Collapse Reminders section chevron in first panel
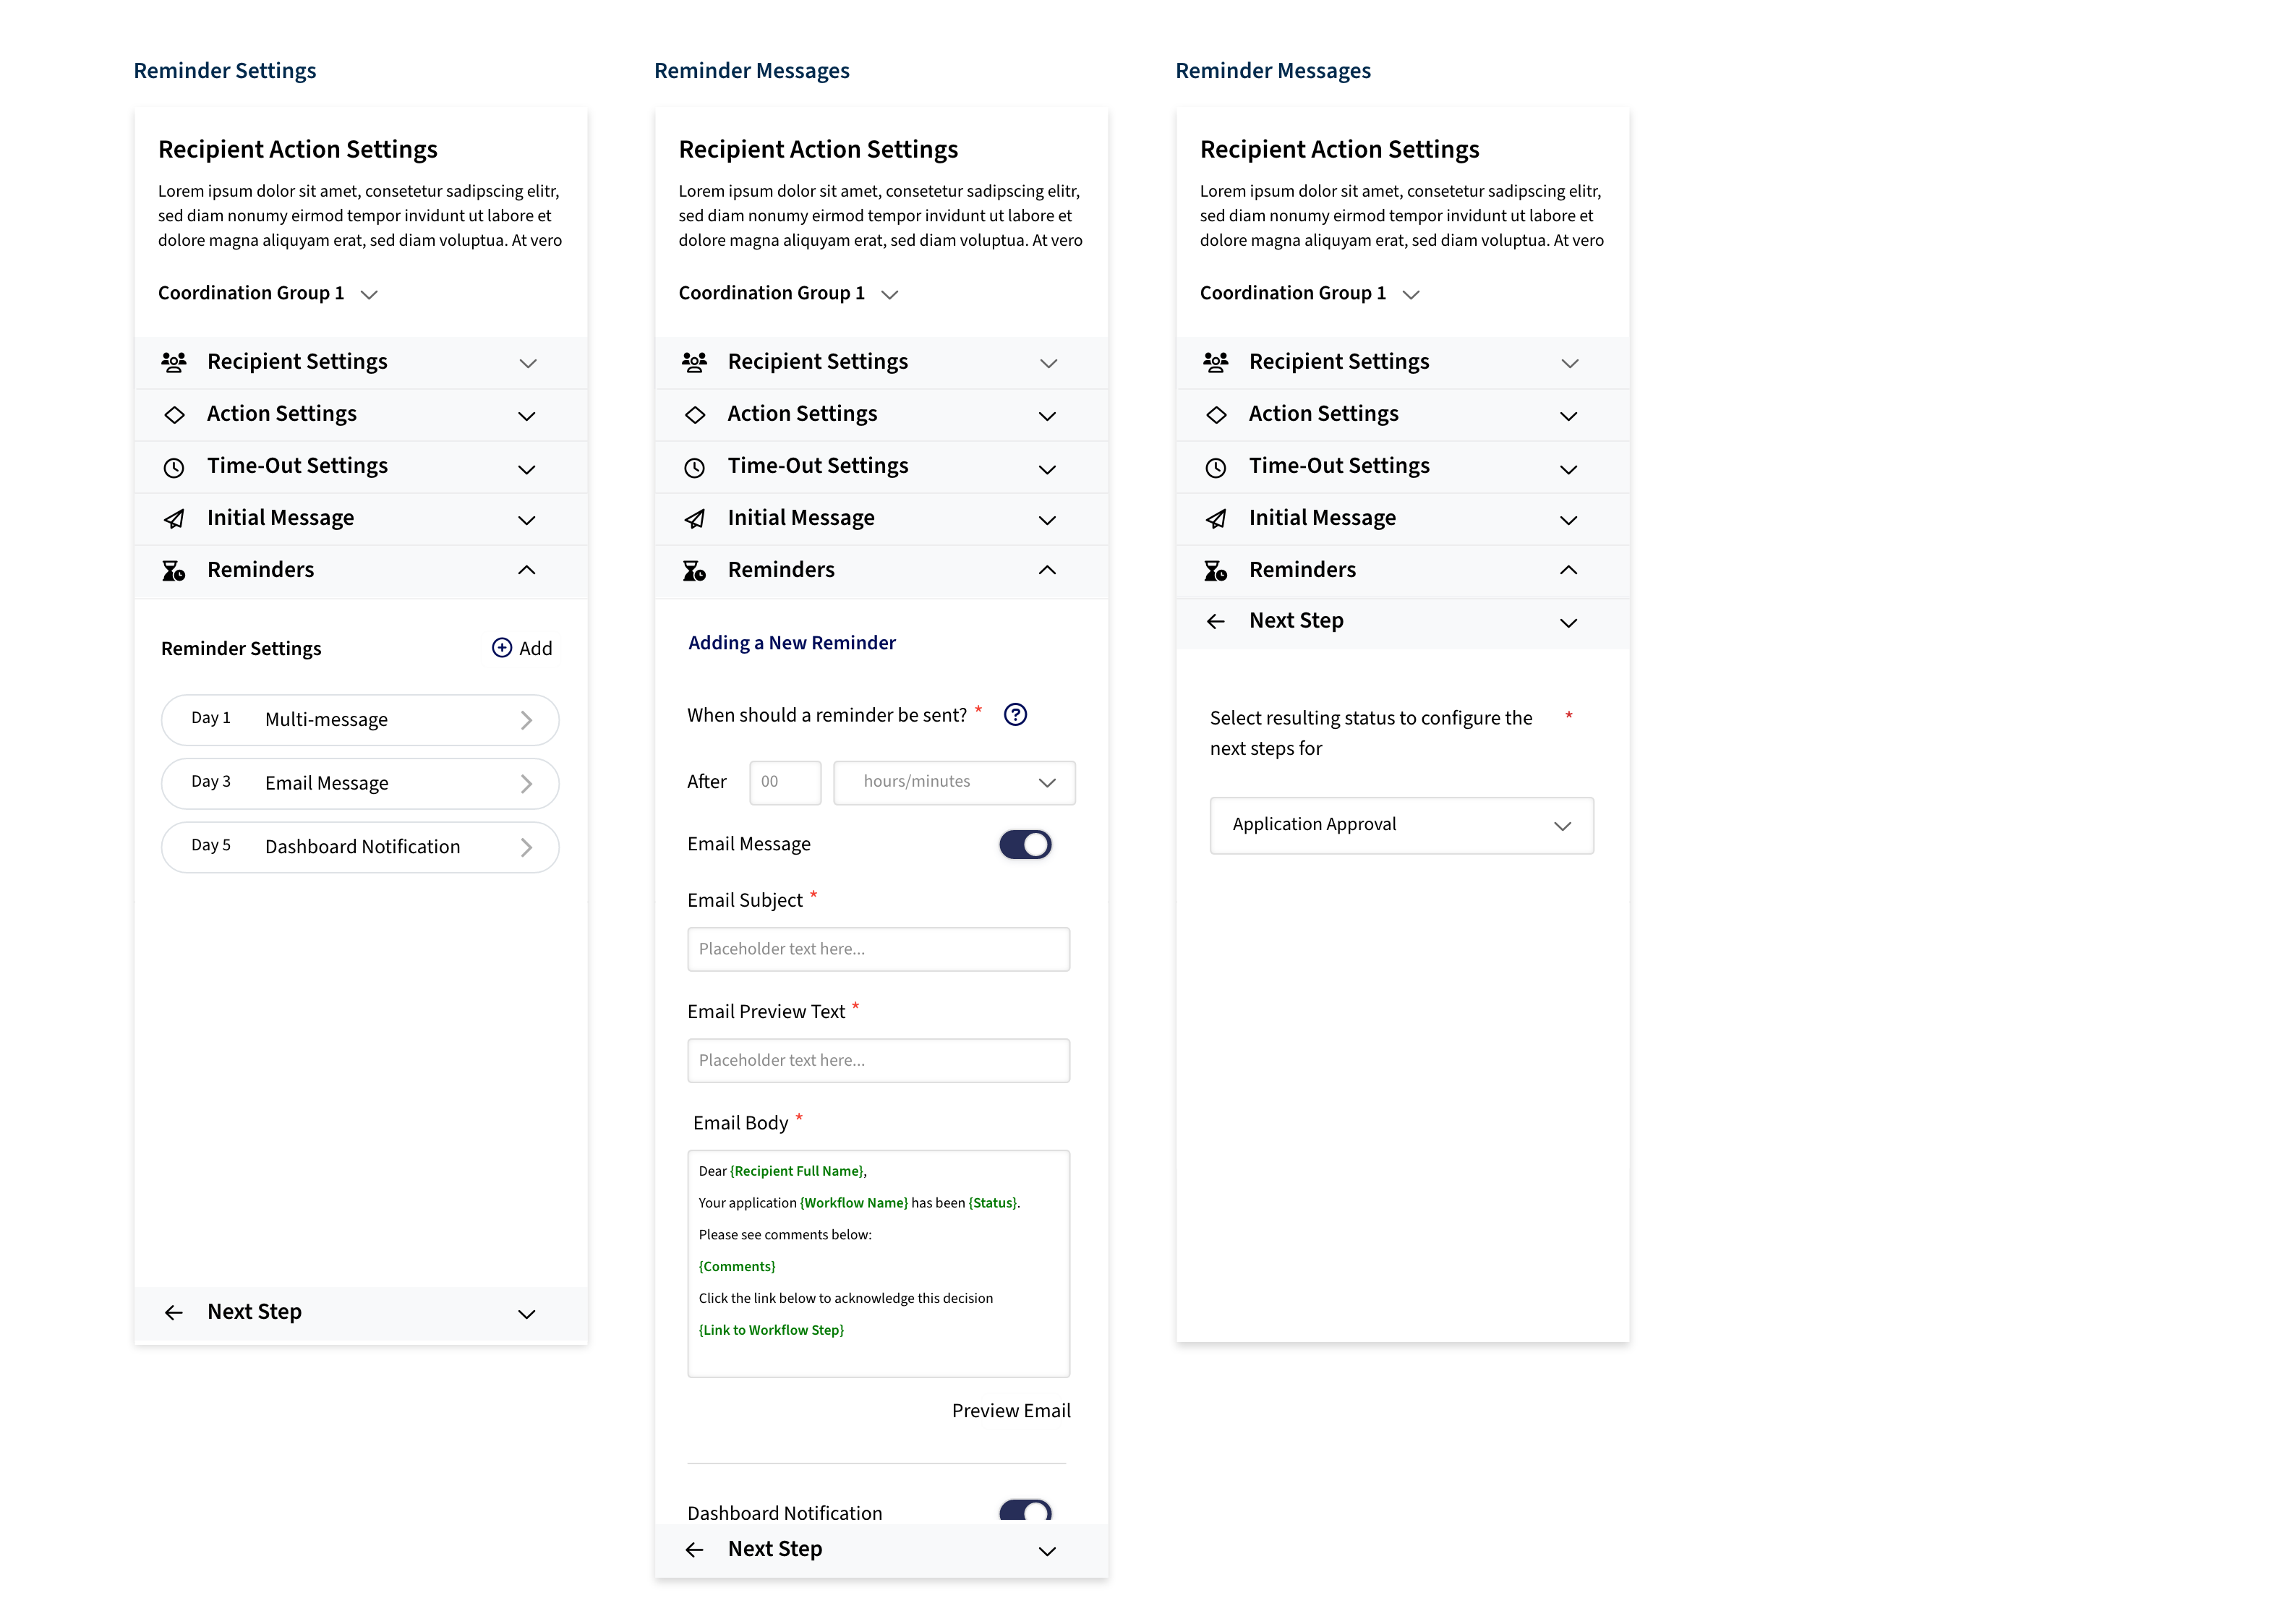 pyautogui.click(x=527, y=570)
